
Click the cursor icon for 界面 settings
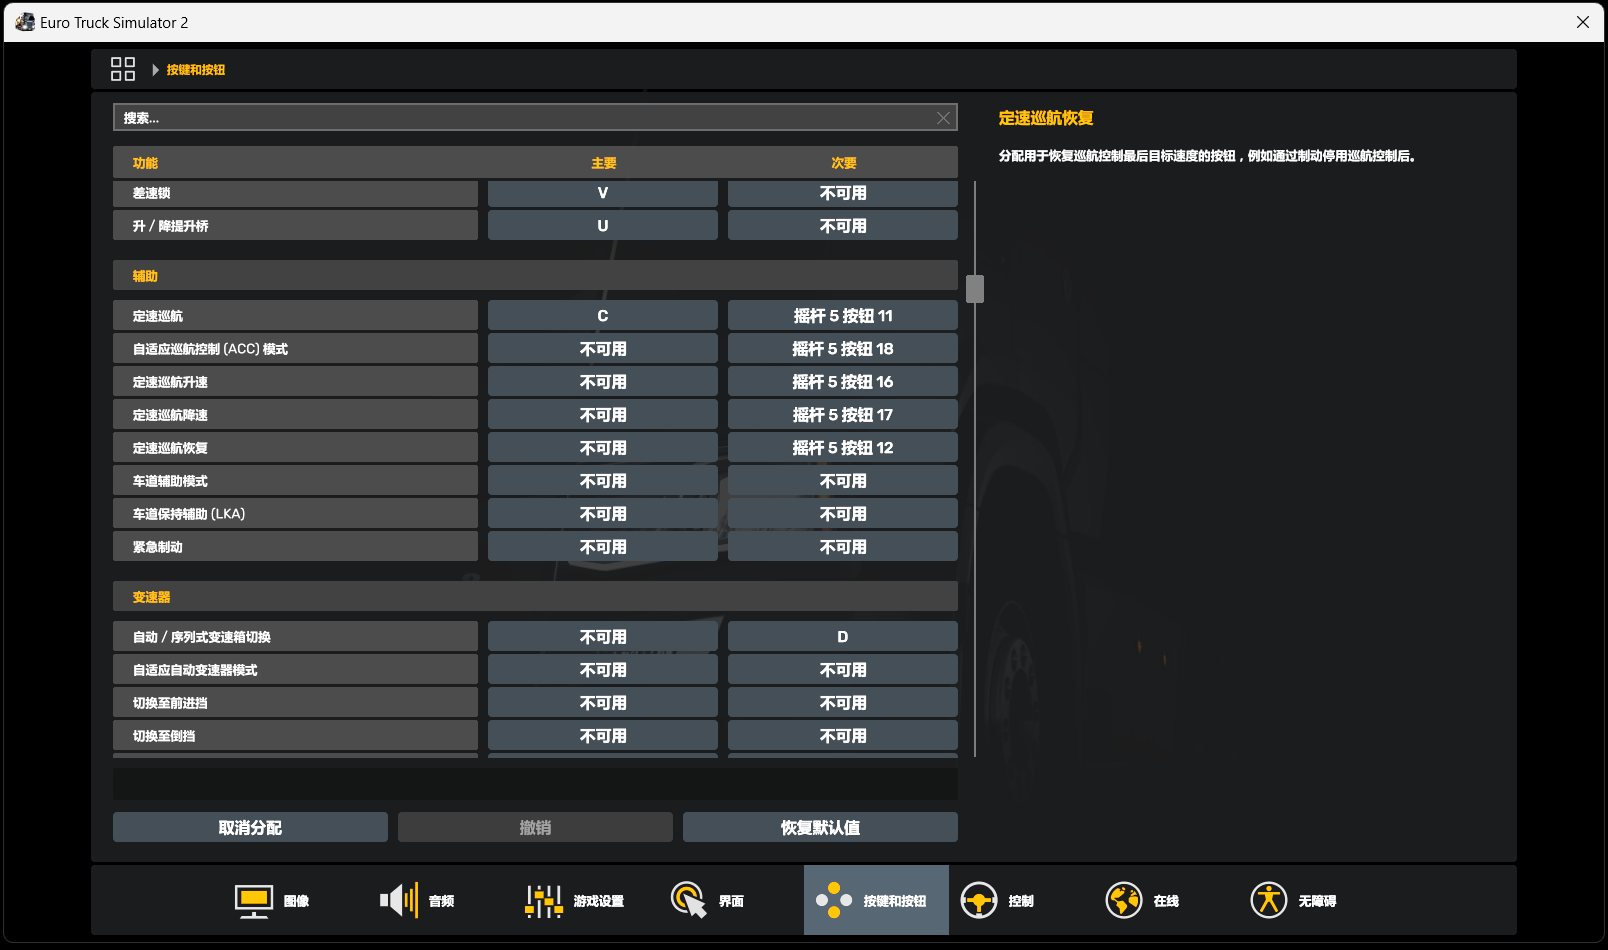[x=689, y=901]
